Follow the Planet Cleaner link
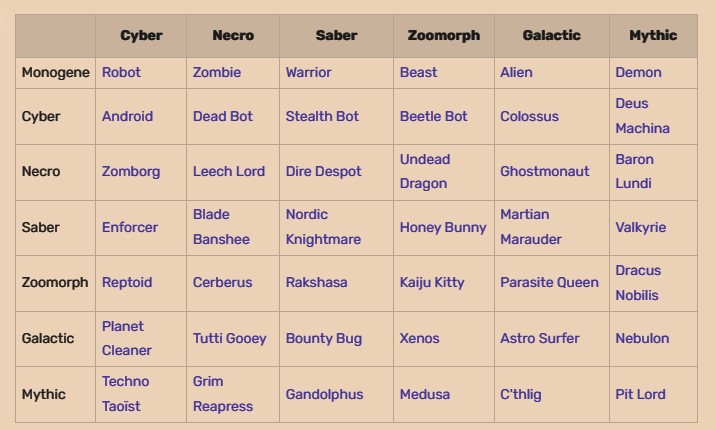 126,338
